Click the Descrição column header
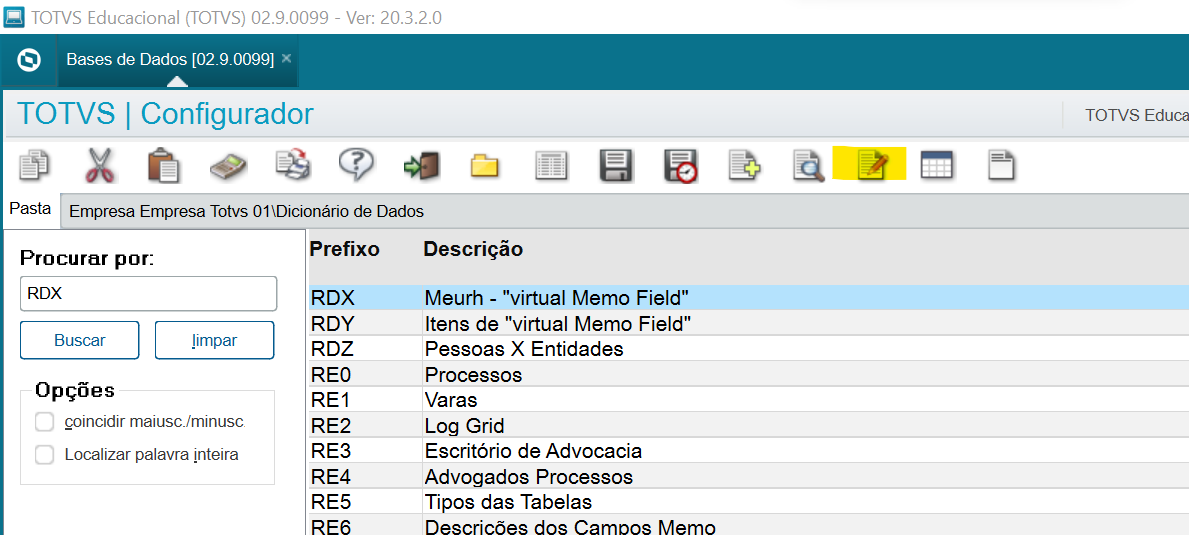Screen dimensions: 1189x535 click(473, 249)
